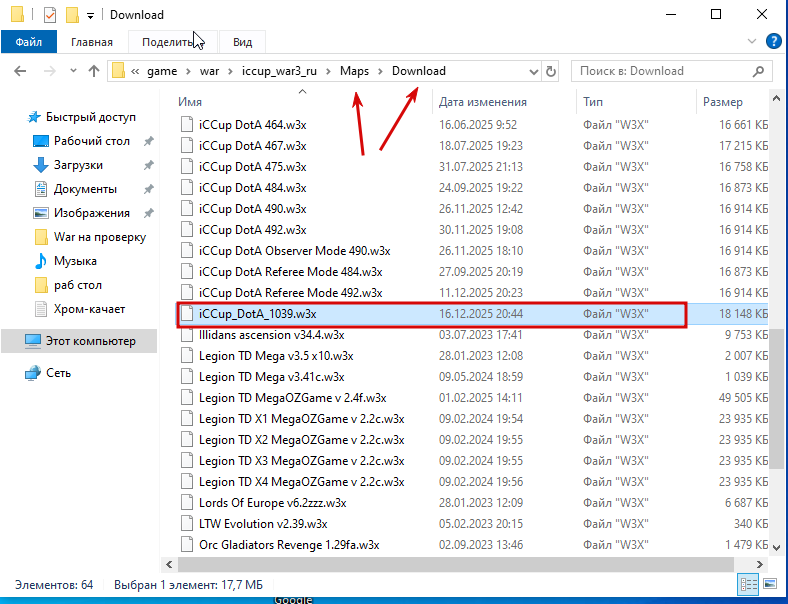The image size is (788, 604).
Task: Click the pin icon beside Изображения
Action: (148, 213)
